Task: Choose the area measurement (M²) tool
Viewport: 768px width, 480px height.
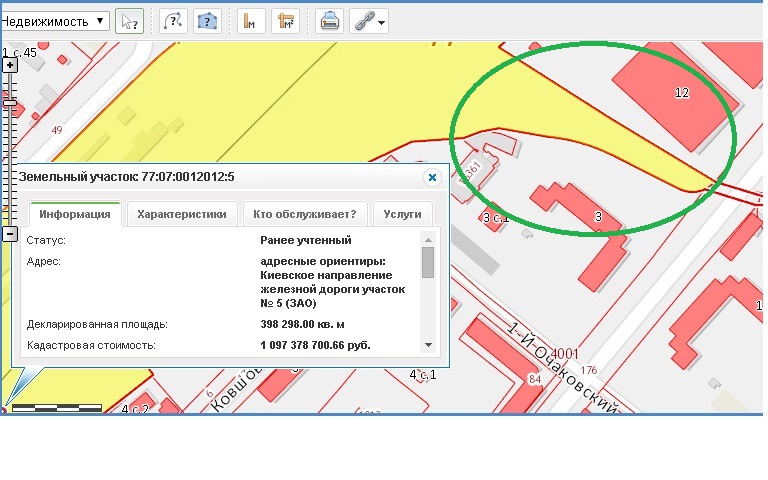Action: (x=286, y=21)
